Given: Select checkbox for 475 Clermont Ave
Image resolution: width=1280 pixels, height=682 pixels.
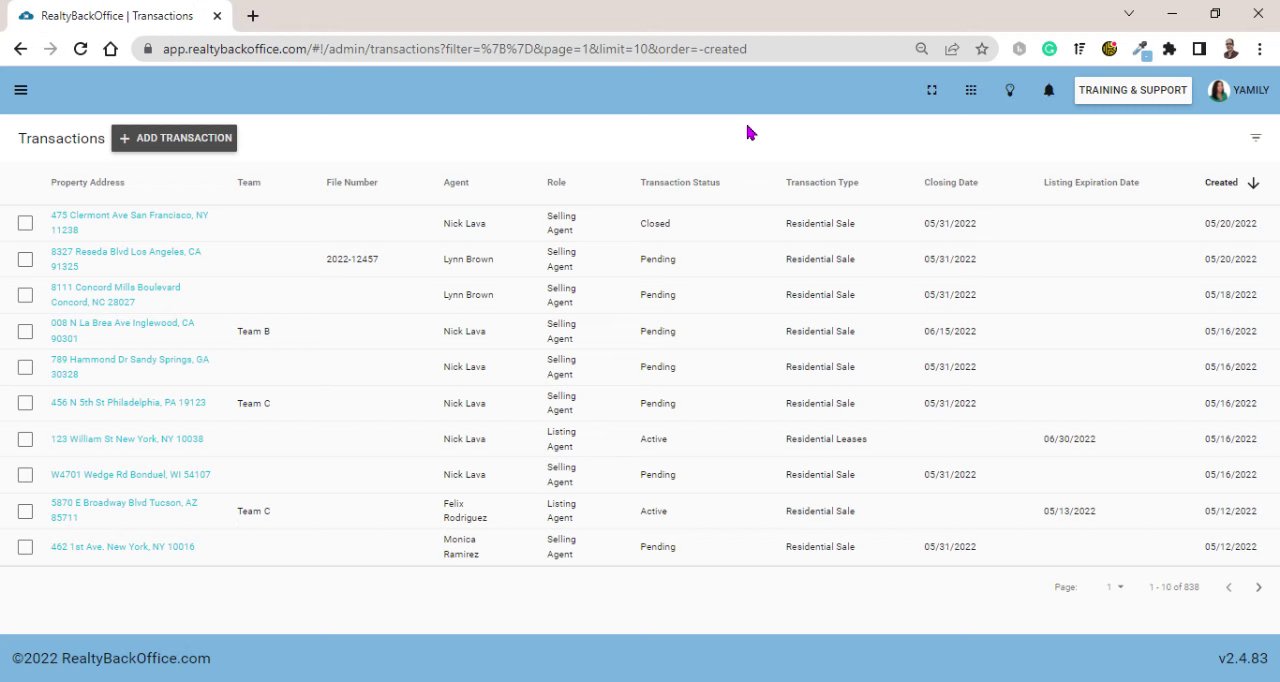Looking at the screenshot, I should click(25, 223).
